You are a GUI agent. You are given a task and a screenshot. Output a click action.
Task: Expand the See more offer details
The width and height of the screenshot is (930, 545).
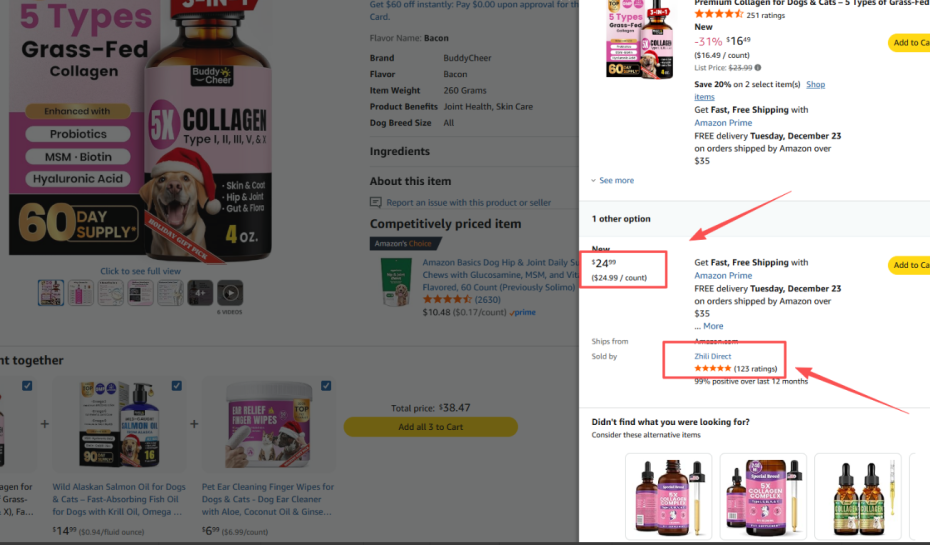tap(612, 180)
